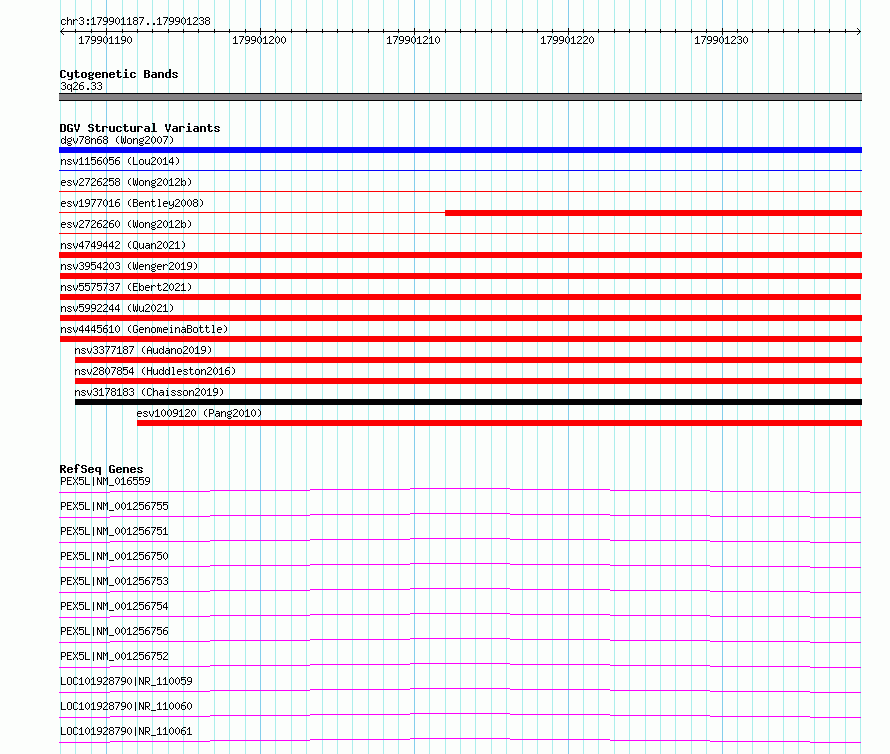The height and width of the screenshot is (754, 890).
Task: Open transcript PEX5L|NM_001256754
Action: (x=114, y=606)
